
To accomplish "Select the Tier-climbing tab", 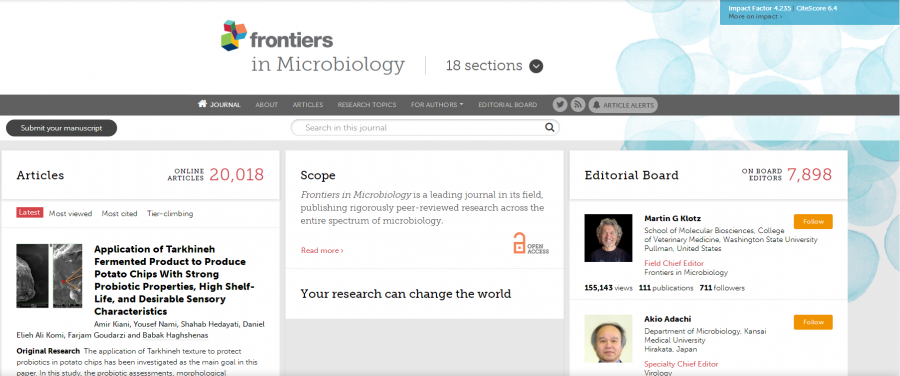I will click(170, 214).
